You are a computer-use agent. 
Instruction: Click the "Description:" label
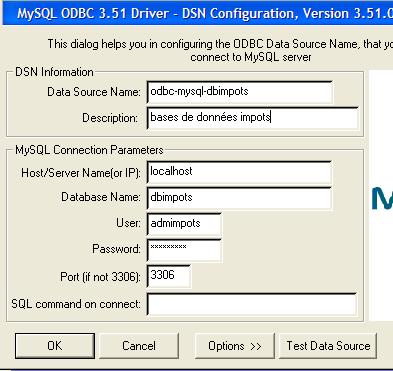[110, 118]
